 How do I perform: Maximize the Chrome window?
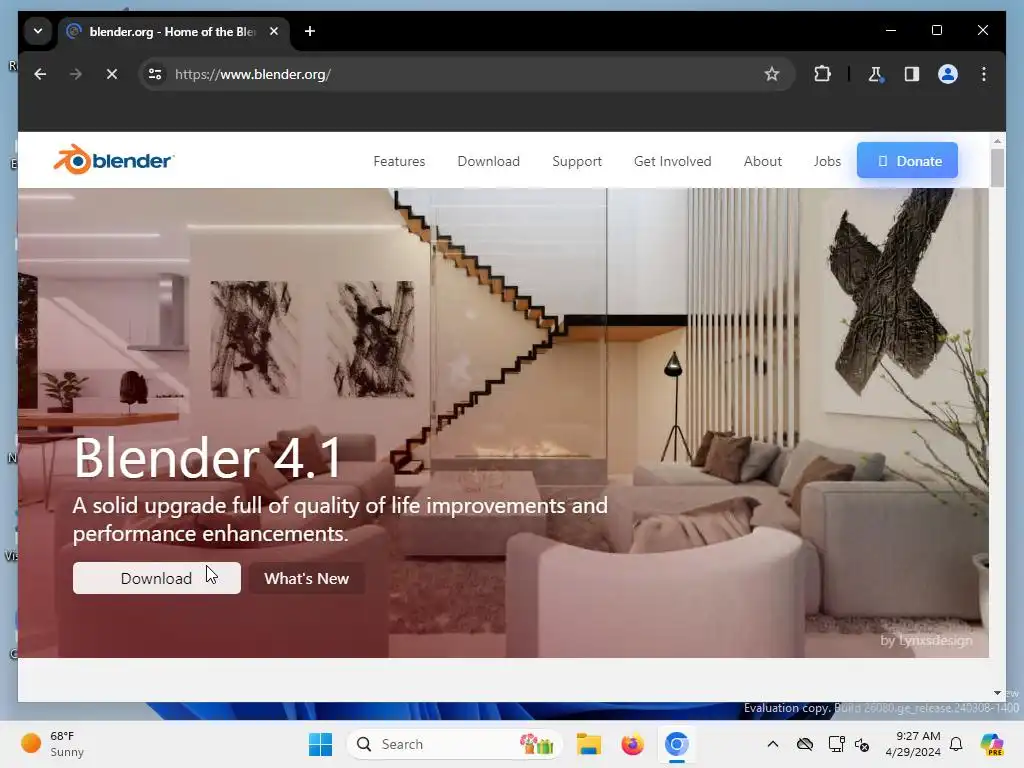(x=936, y=30)
